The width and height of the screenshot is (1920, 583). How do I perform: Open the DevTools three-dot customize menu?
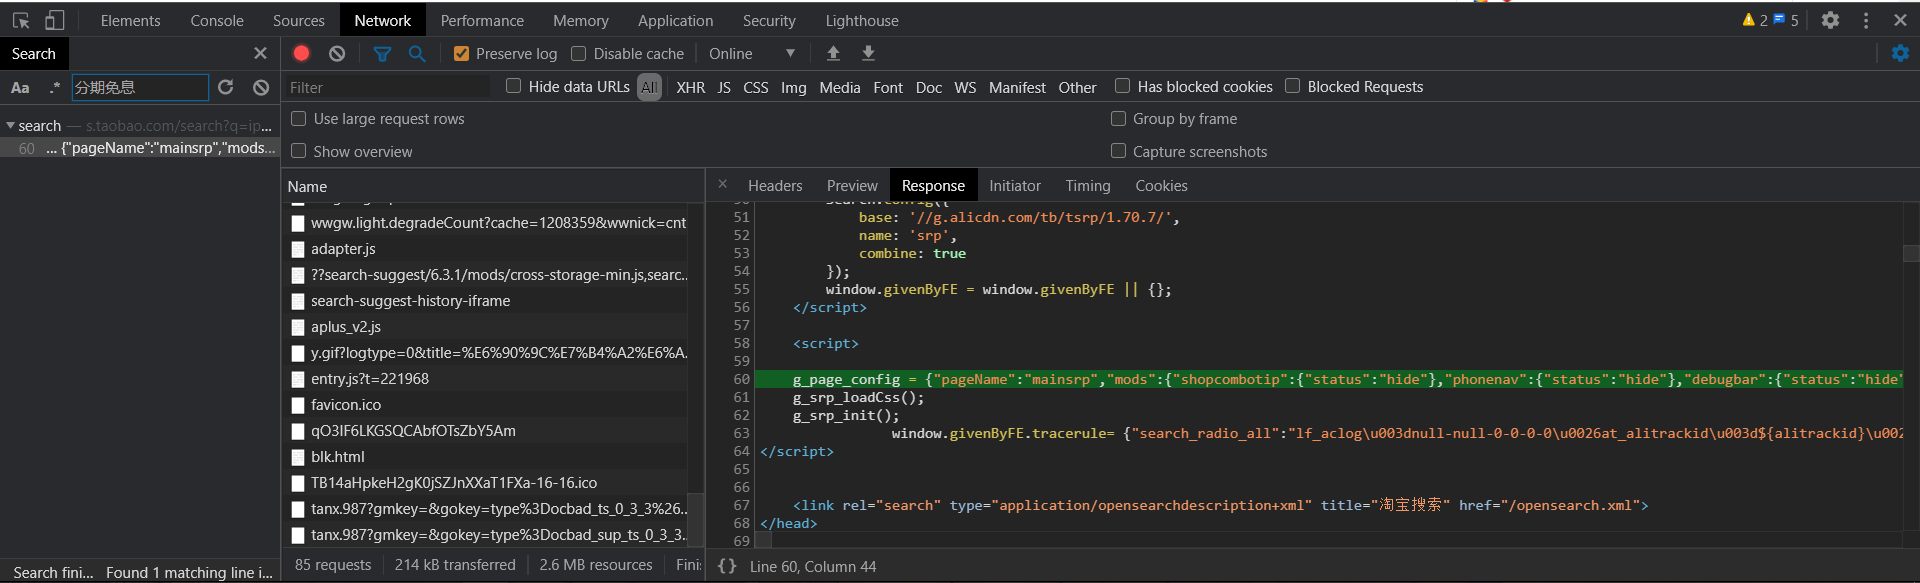click(1866, 20)
